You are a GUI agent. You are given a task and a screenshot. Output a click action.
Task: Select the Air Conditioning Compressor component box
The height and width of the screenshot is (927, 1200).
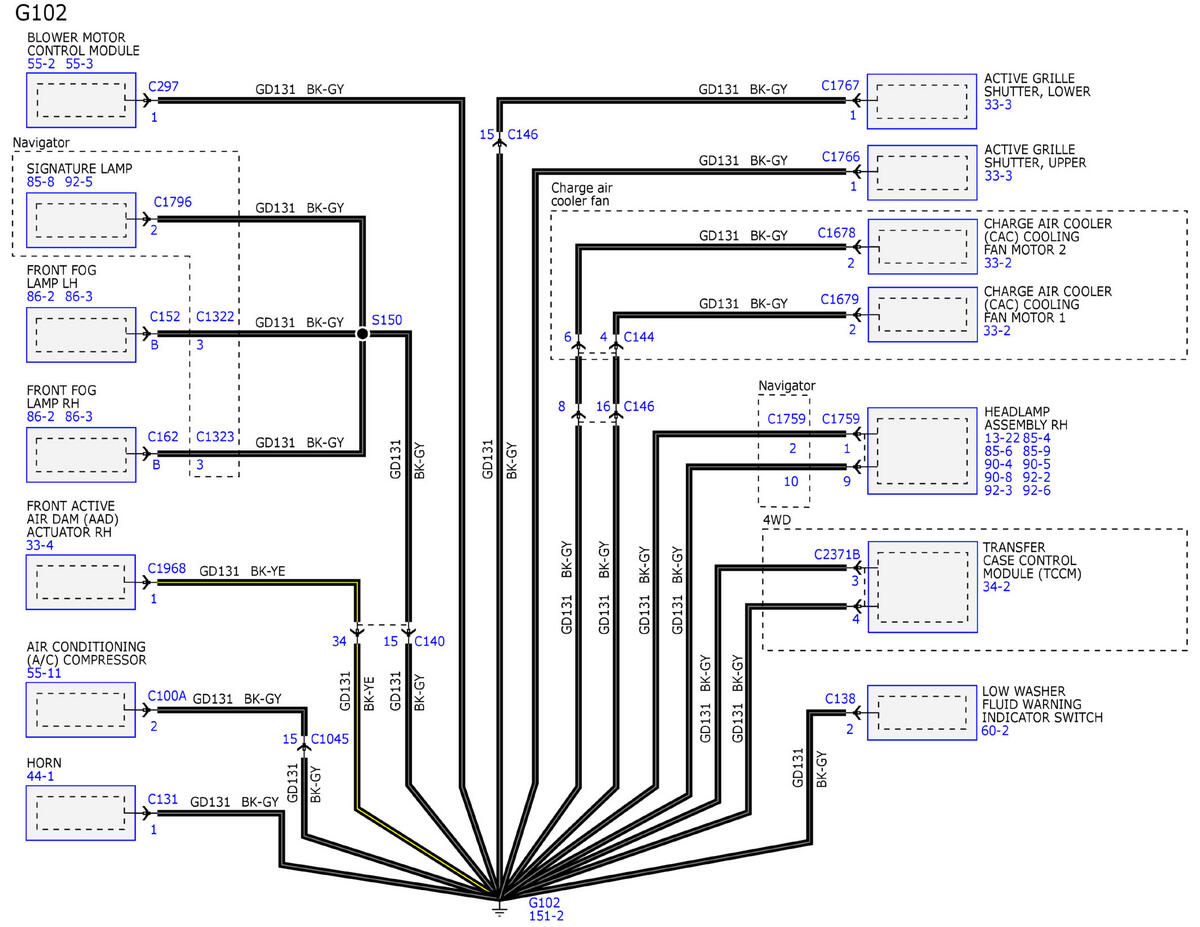pyautogui.click(x=81, y=710)
